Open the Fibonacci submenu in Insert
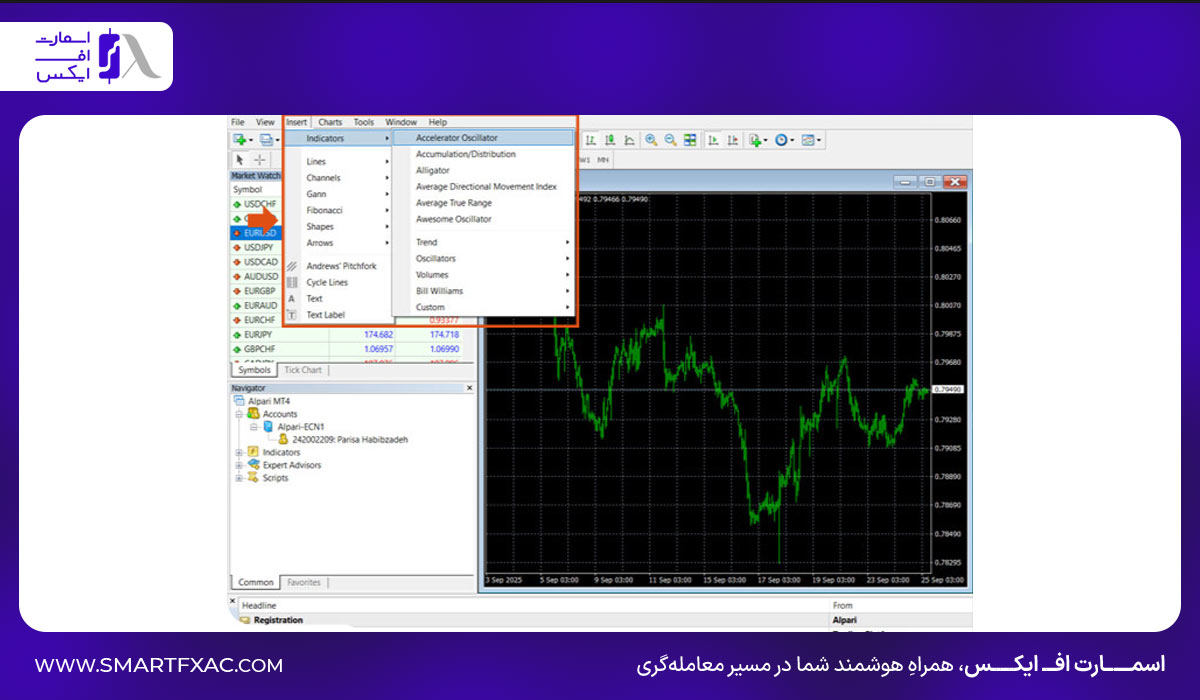 (338, 210)
